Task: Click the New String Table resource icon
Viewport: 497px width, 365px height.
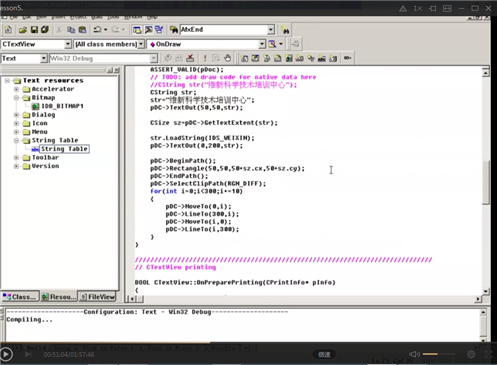Action: [x=322, y=58]
